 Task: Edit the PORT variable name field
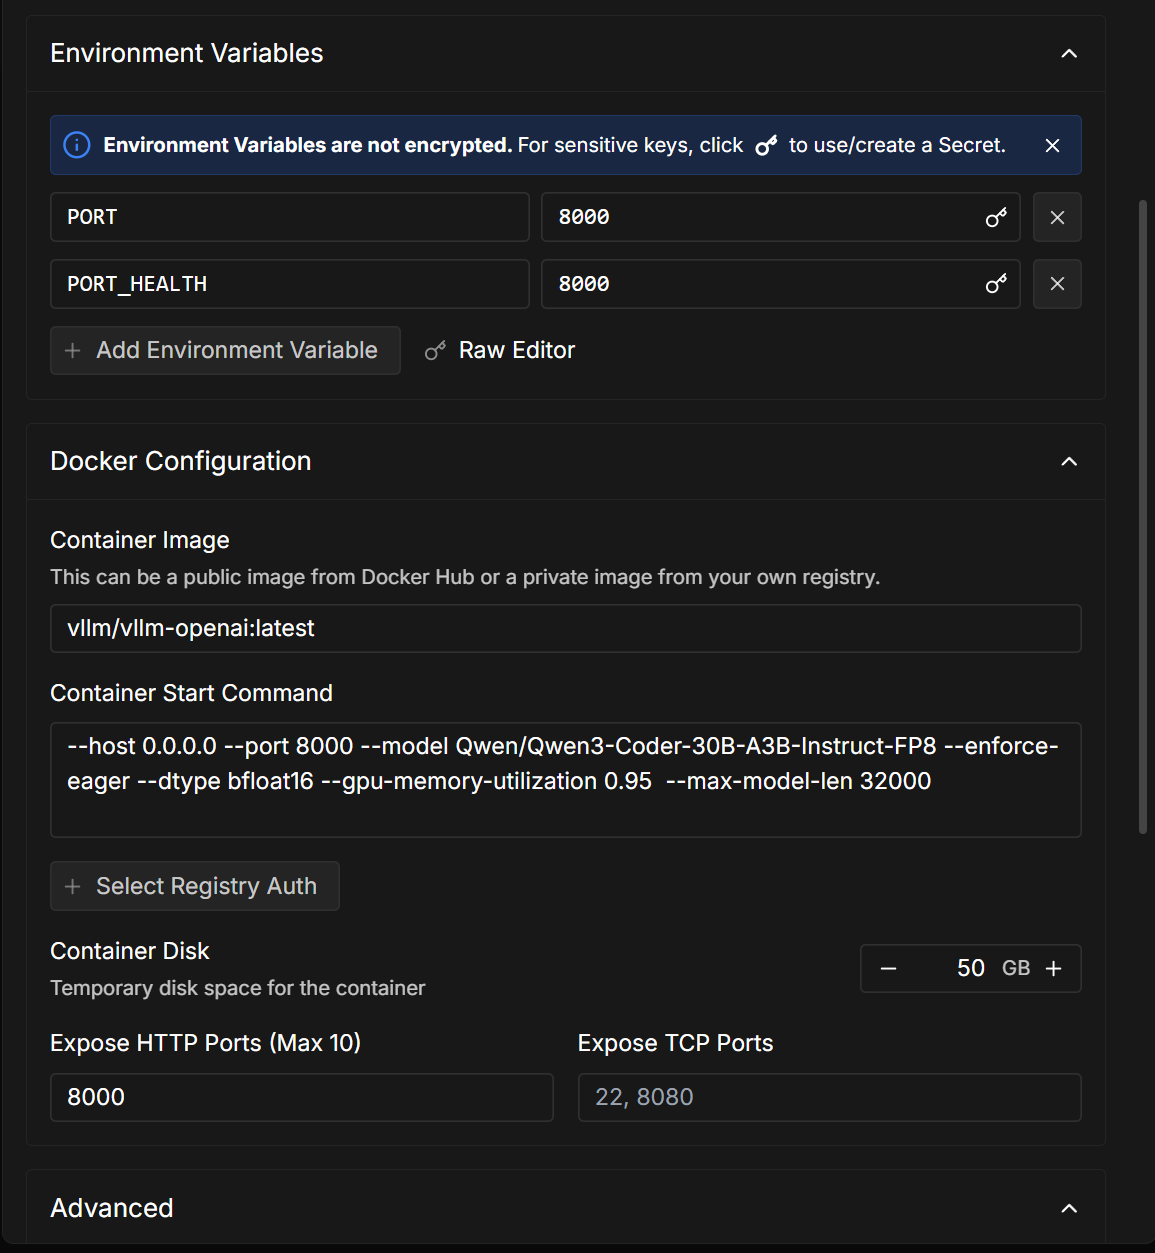(x=289, y=217)
